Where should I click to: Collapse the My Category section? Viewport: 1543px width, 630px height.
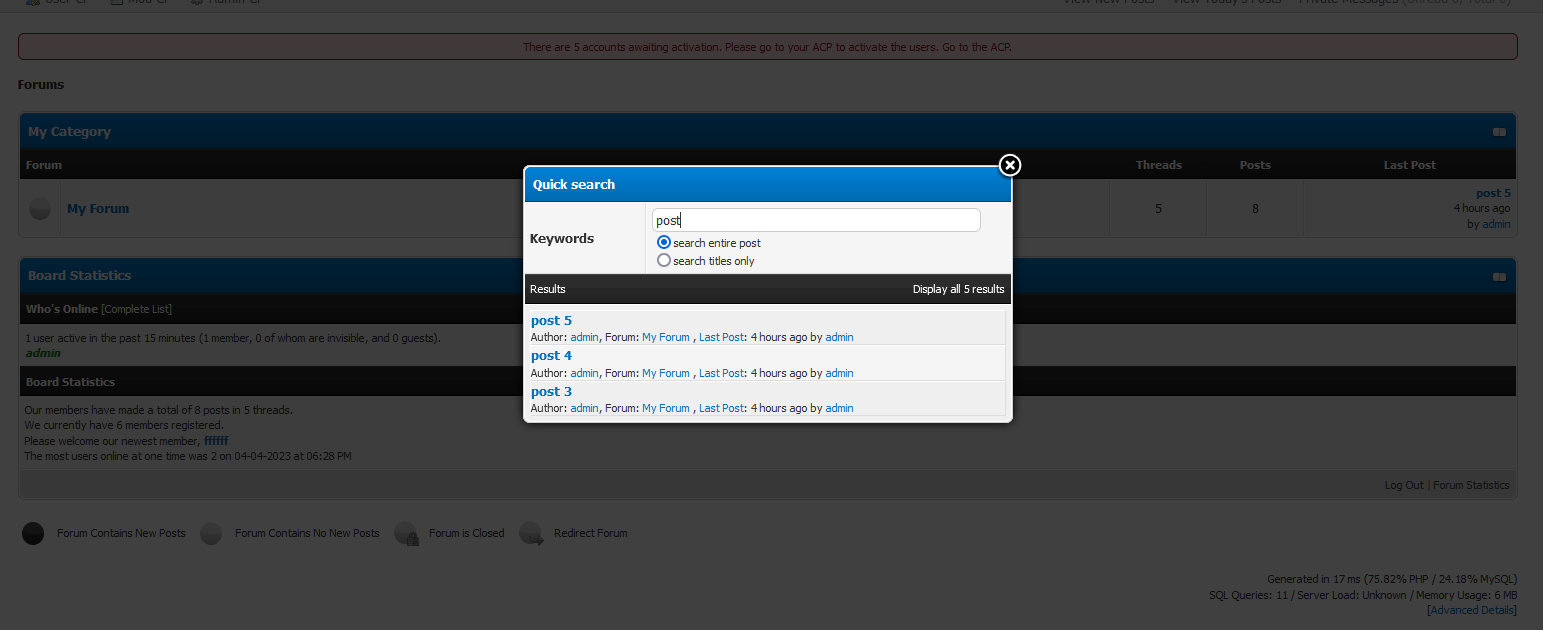pos(1499,132)
